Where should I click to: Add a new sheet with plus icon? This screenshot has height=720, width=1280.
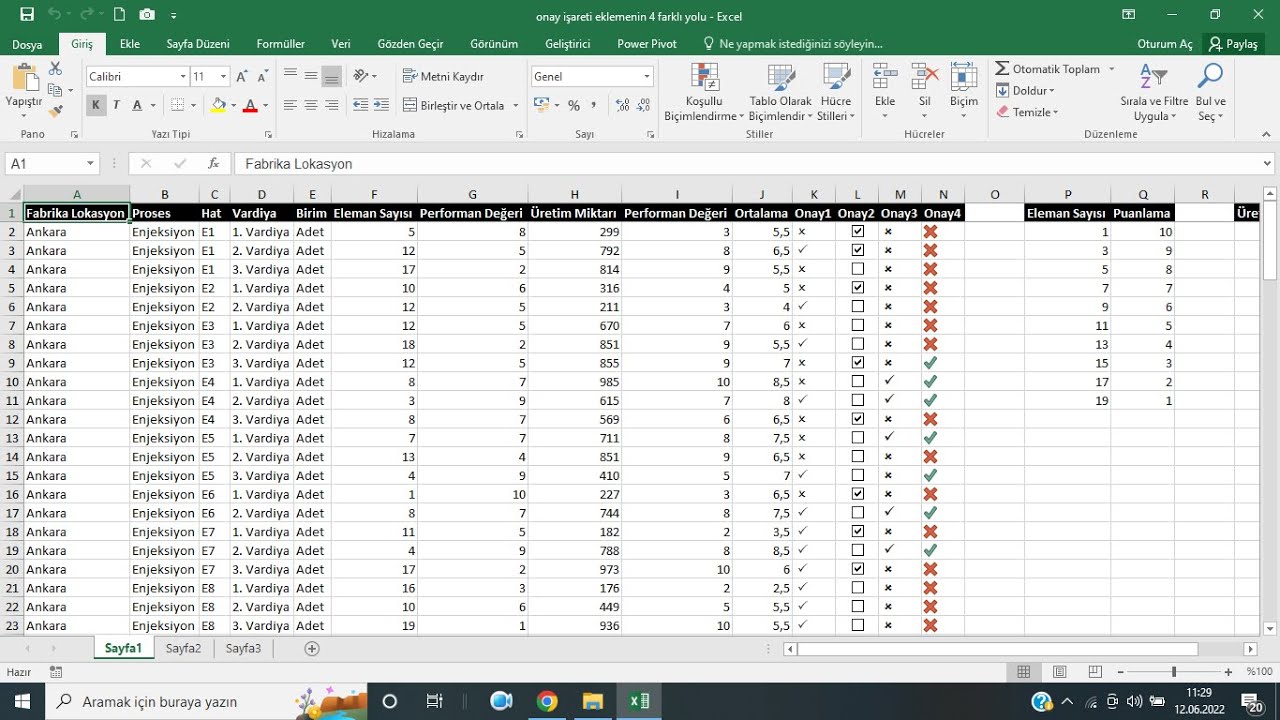pyautogui.click(x=312, y=648)
